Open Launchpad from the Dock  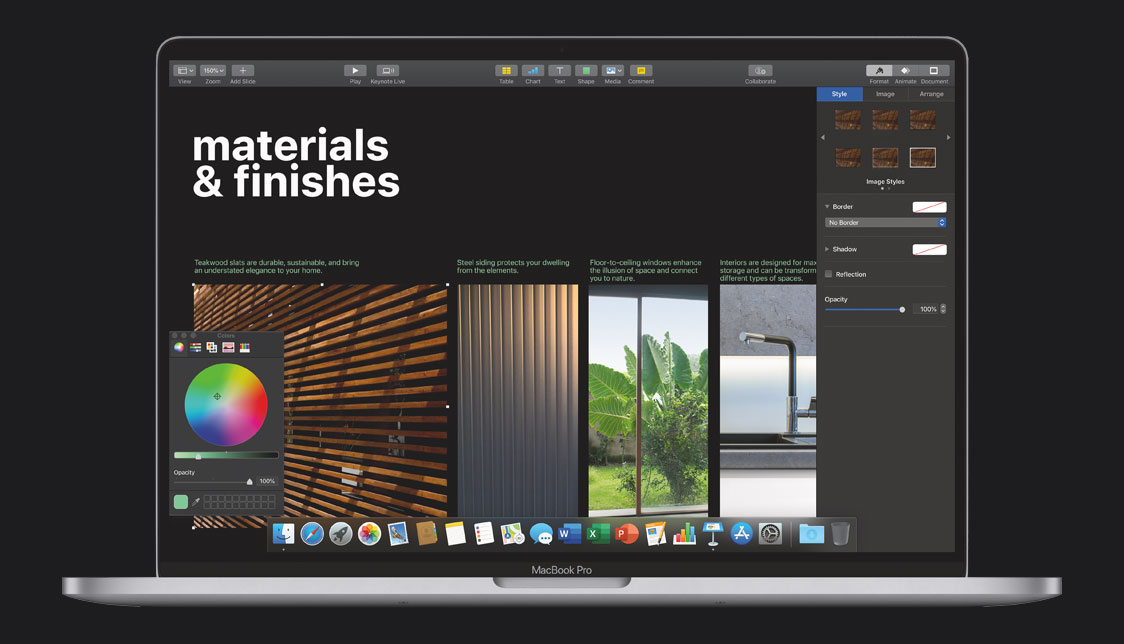click(x=340, y=534)
